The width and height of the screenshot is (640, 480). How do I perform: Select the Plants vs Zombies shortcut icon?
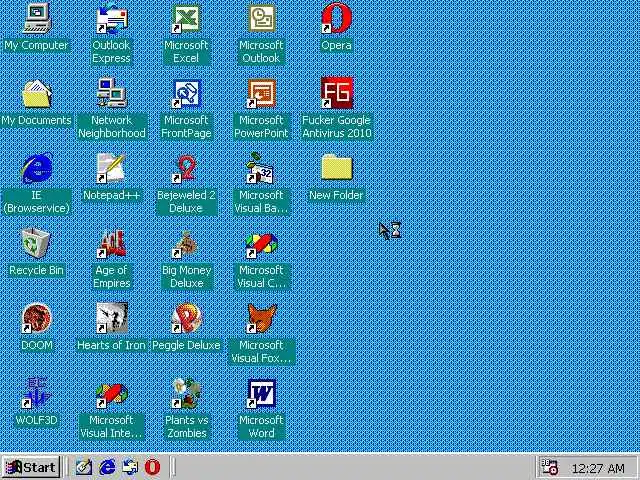coord(186,393)
